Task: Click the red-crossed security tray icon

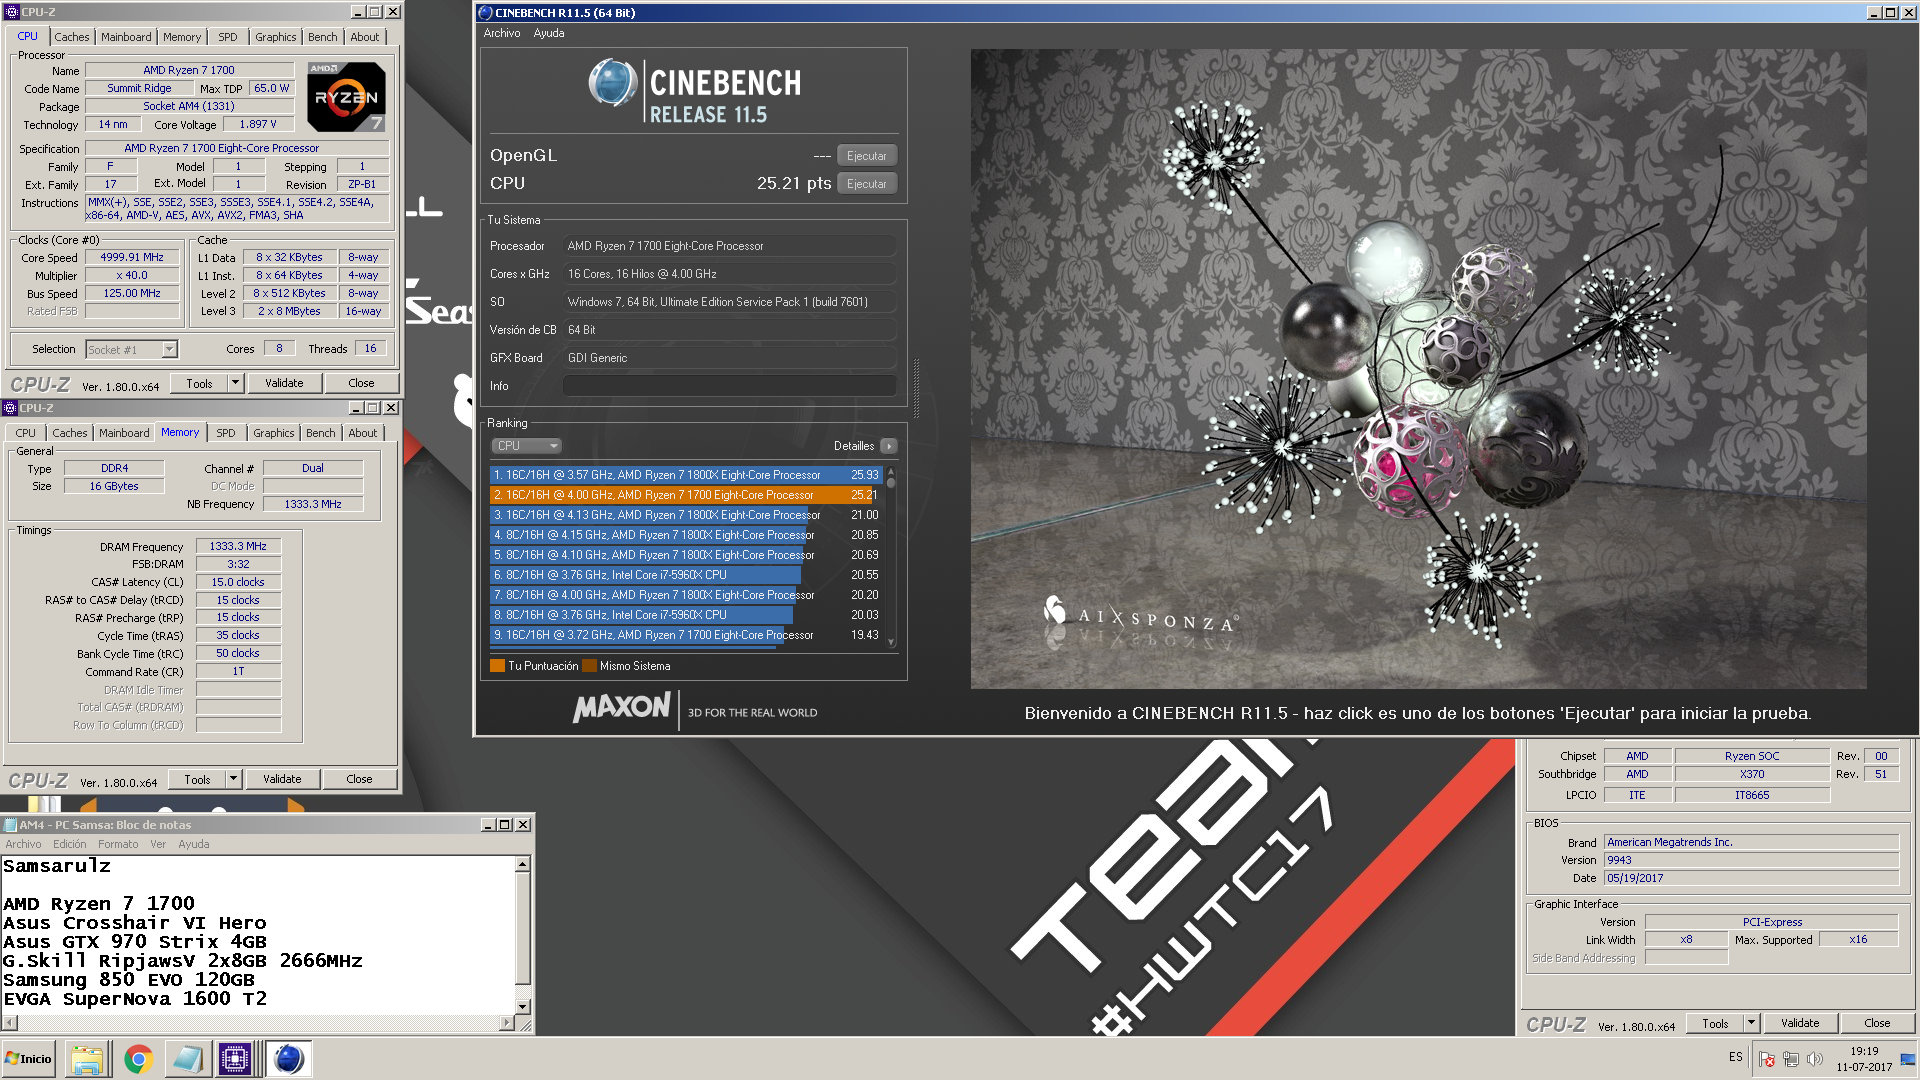Action: tap(1767, 1059)
